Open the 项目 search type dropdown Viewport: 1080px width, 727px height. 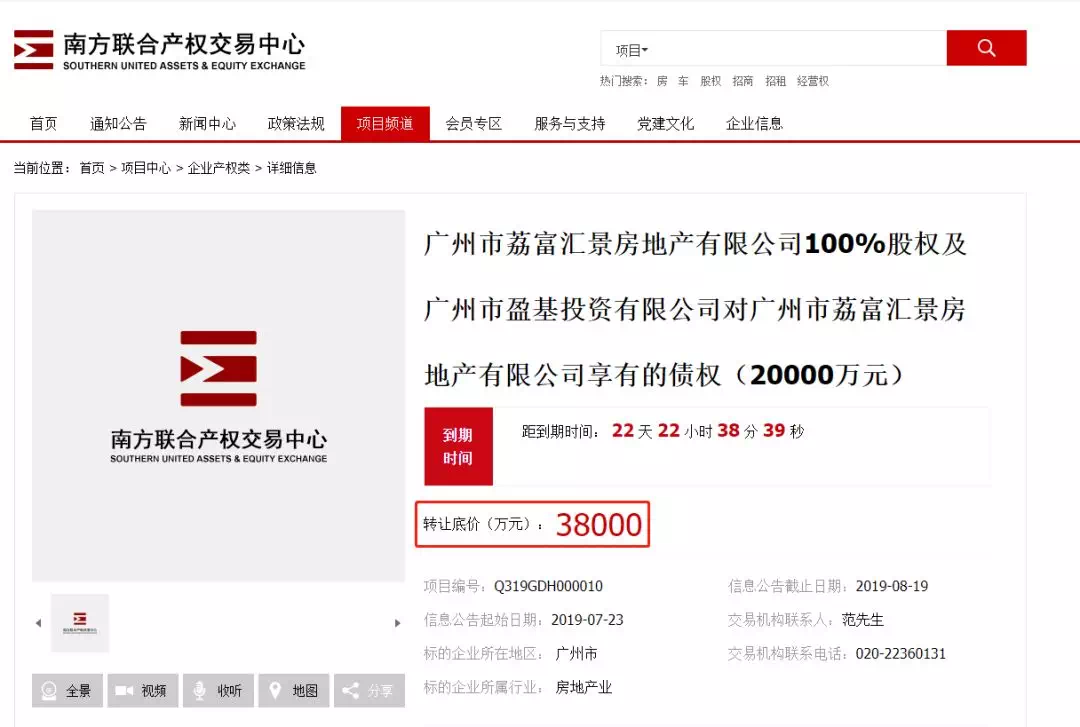[632, 50]
